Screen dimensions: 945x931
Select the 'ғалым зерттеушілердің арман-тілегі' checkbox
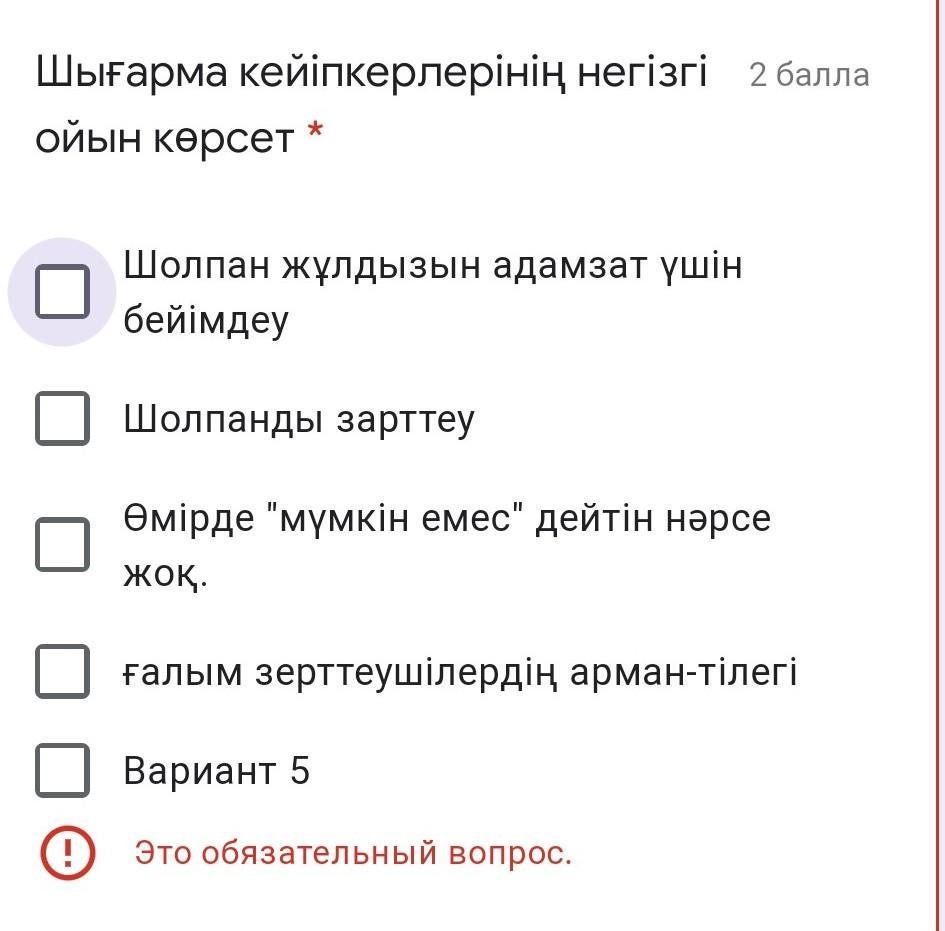click(62, 671)
